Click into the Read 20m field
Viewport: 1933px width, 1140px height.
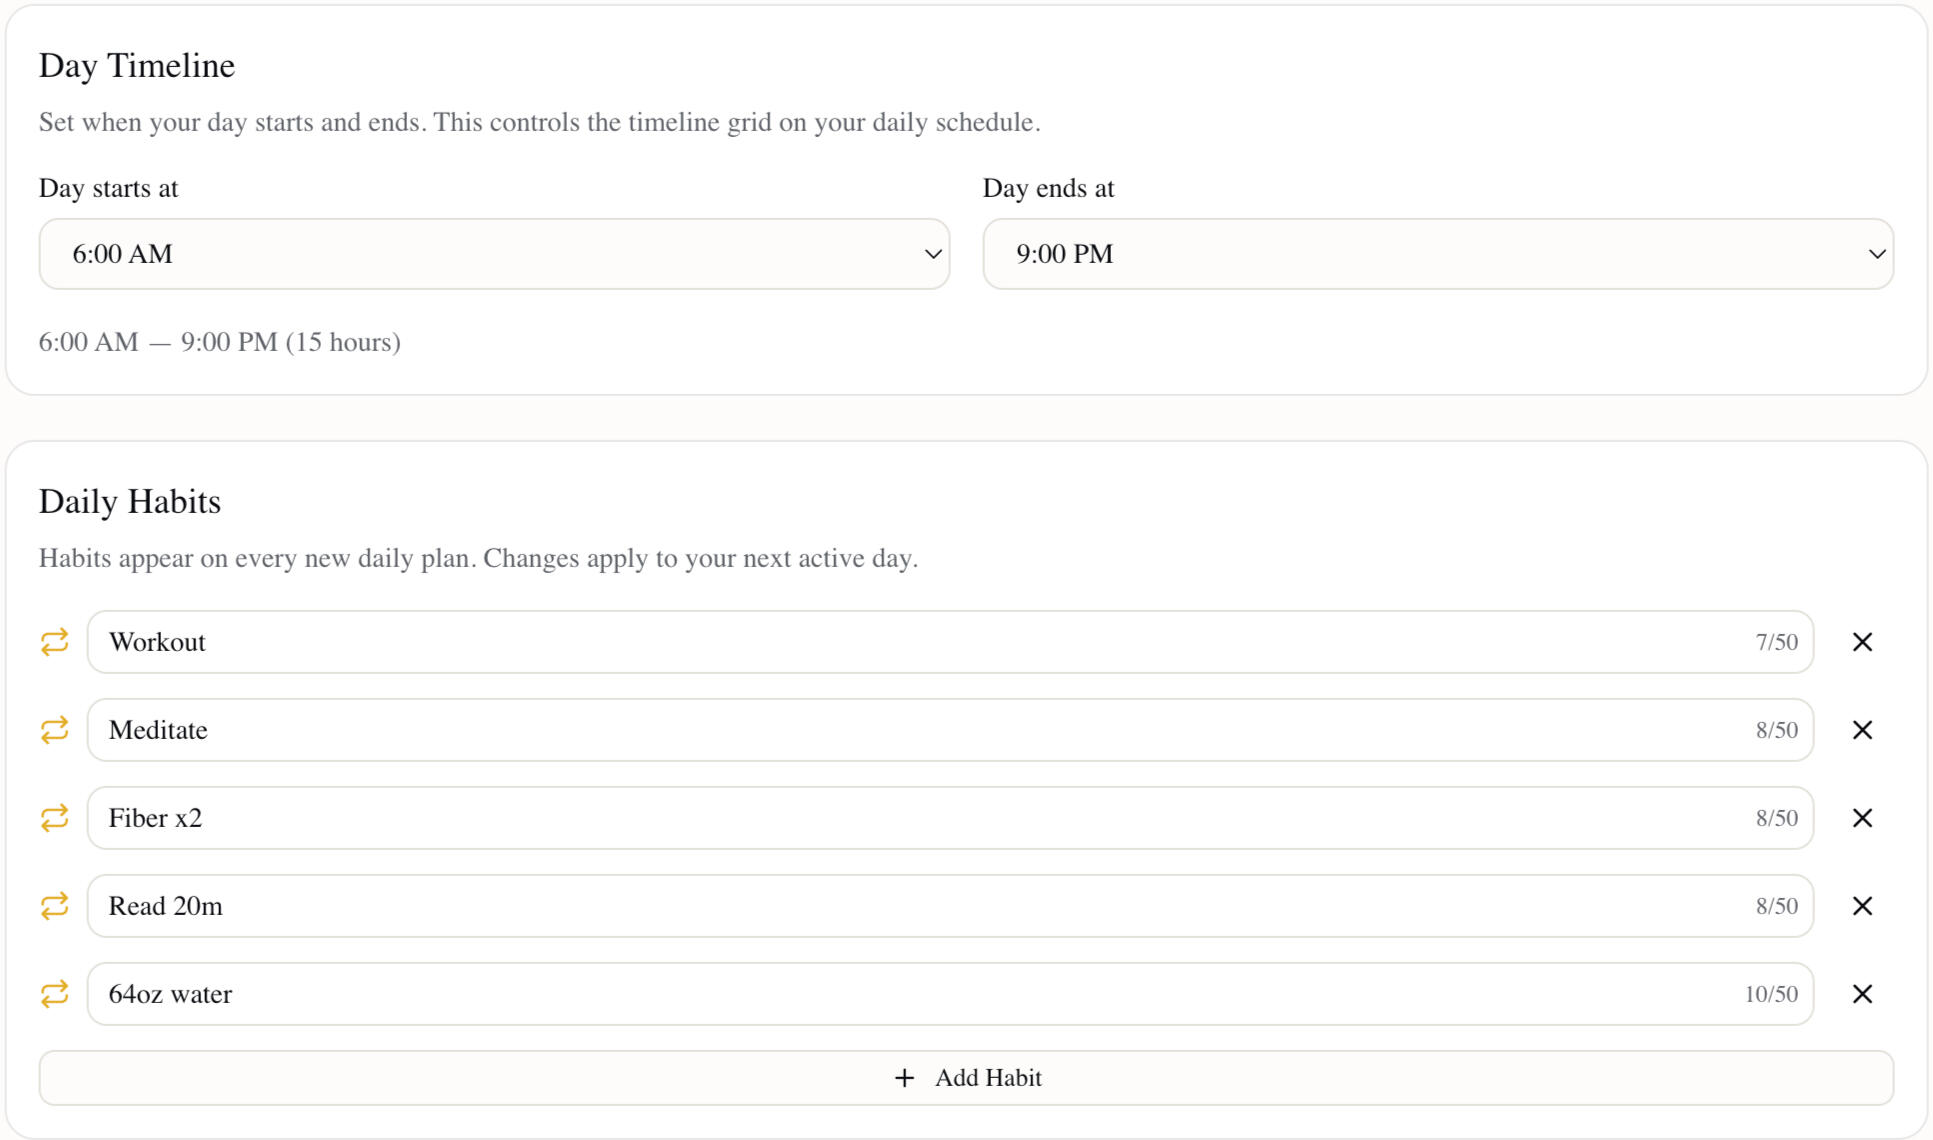[900, 906]
